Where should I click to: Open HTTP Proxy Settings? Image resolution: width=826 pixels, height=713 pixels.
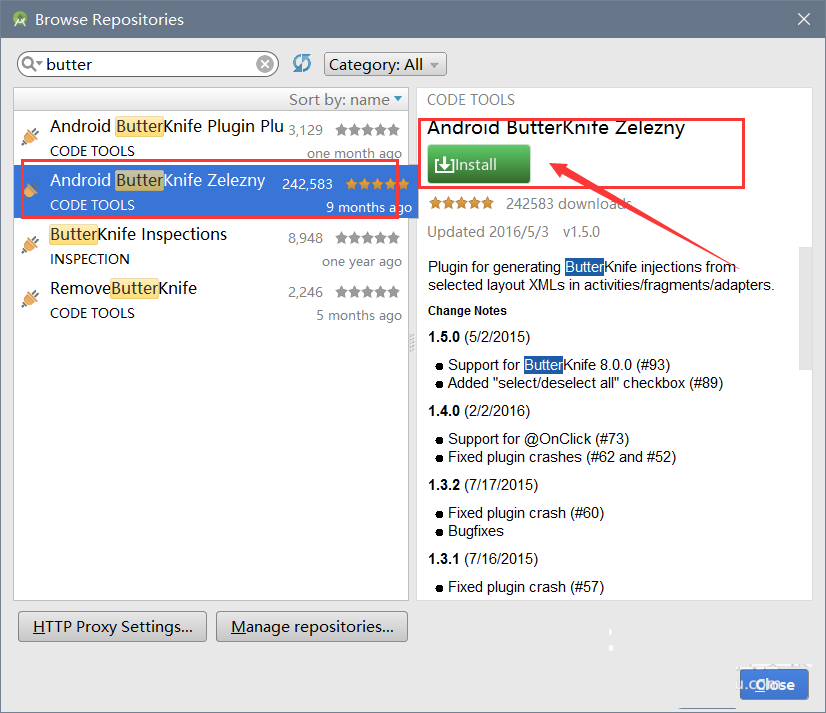112,627
